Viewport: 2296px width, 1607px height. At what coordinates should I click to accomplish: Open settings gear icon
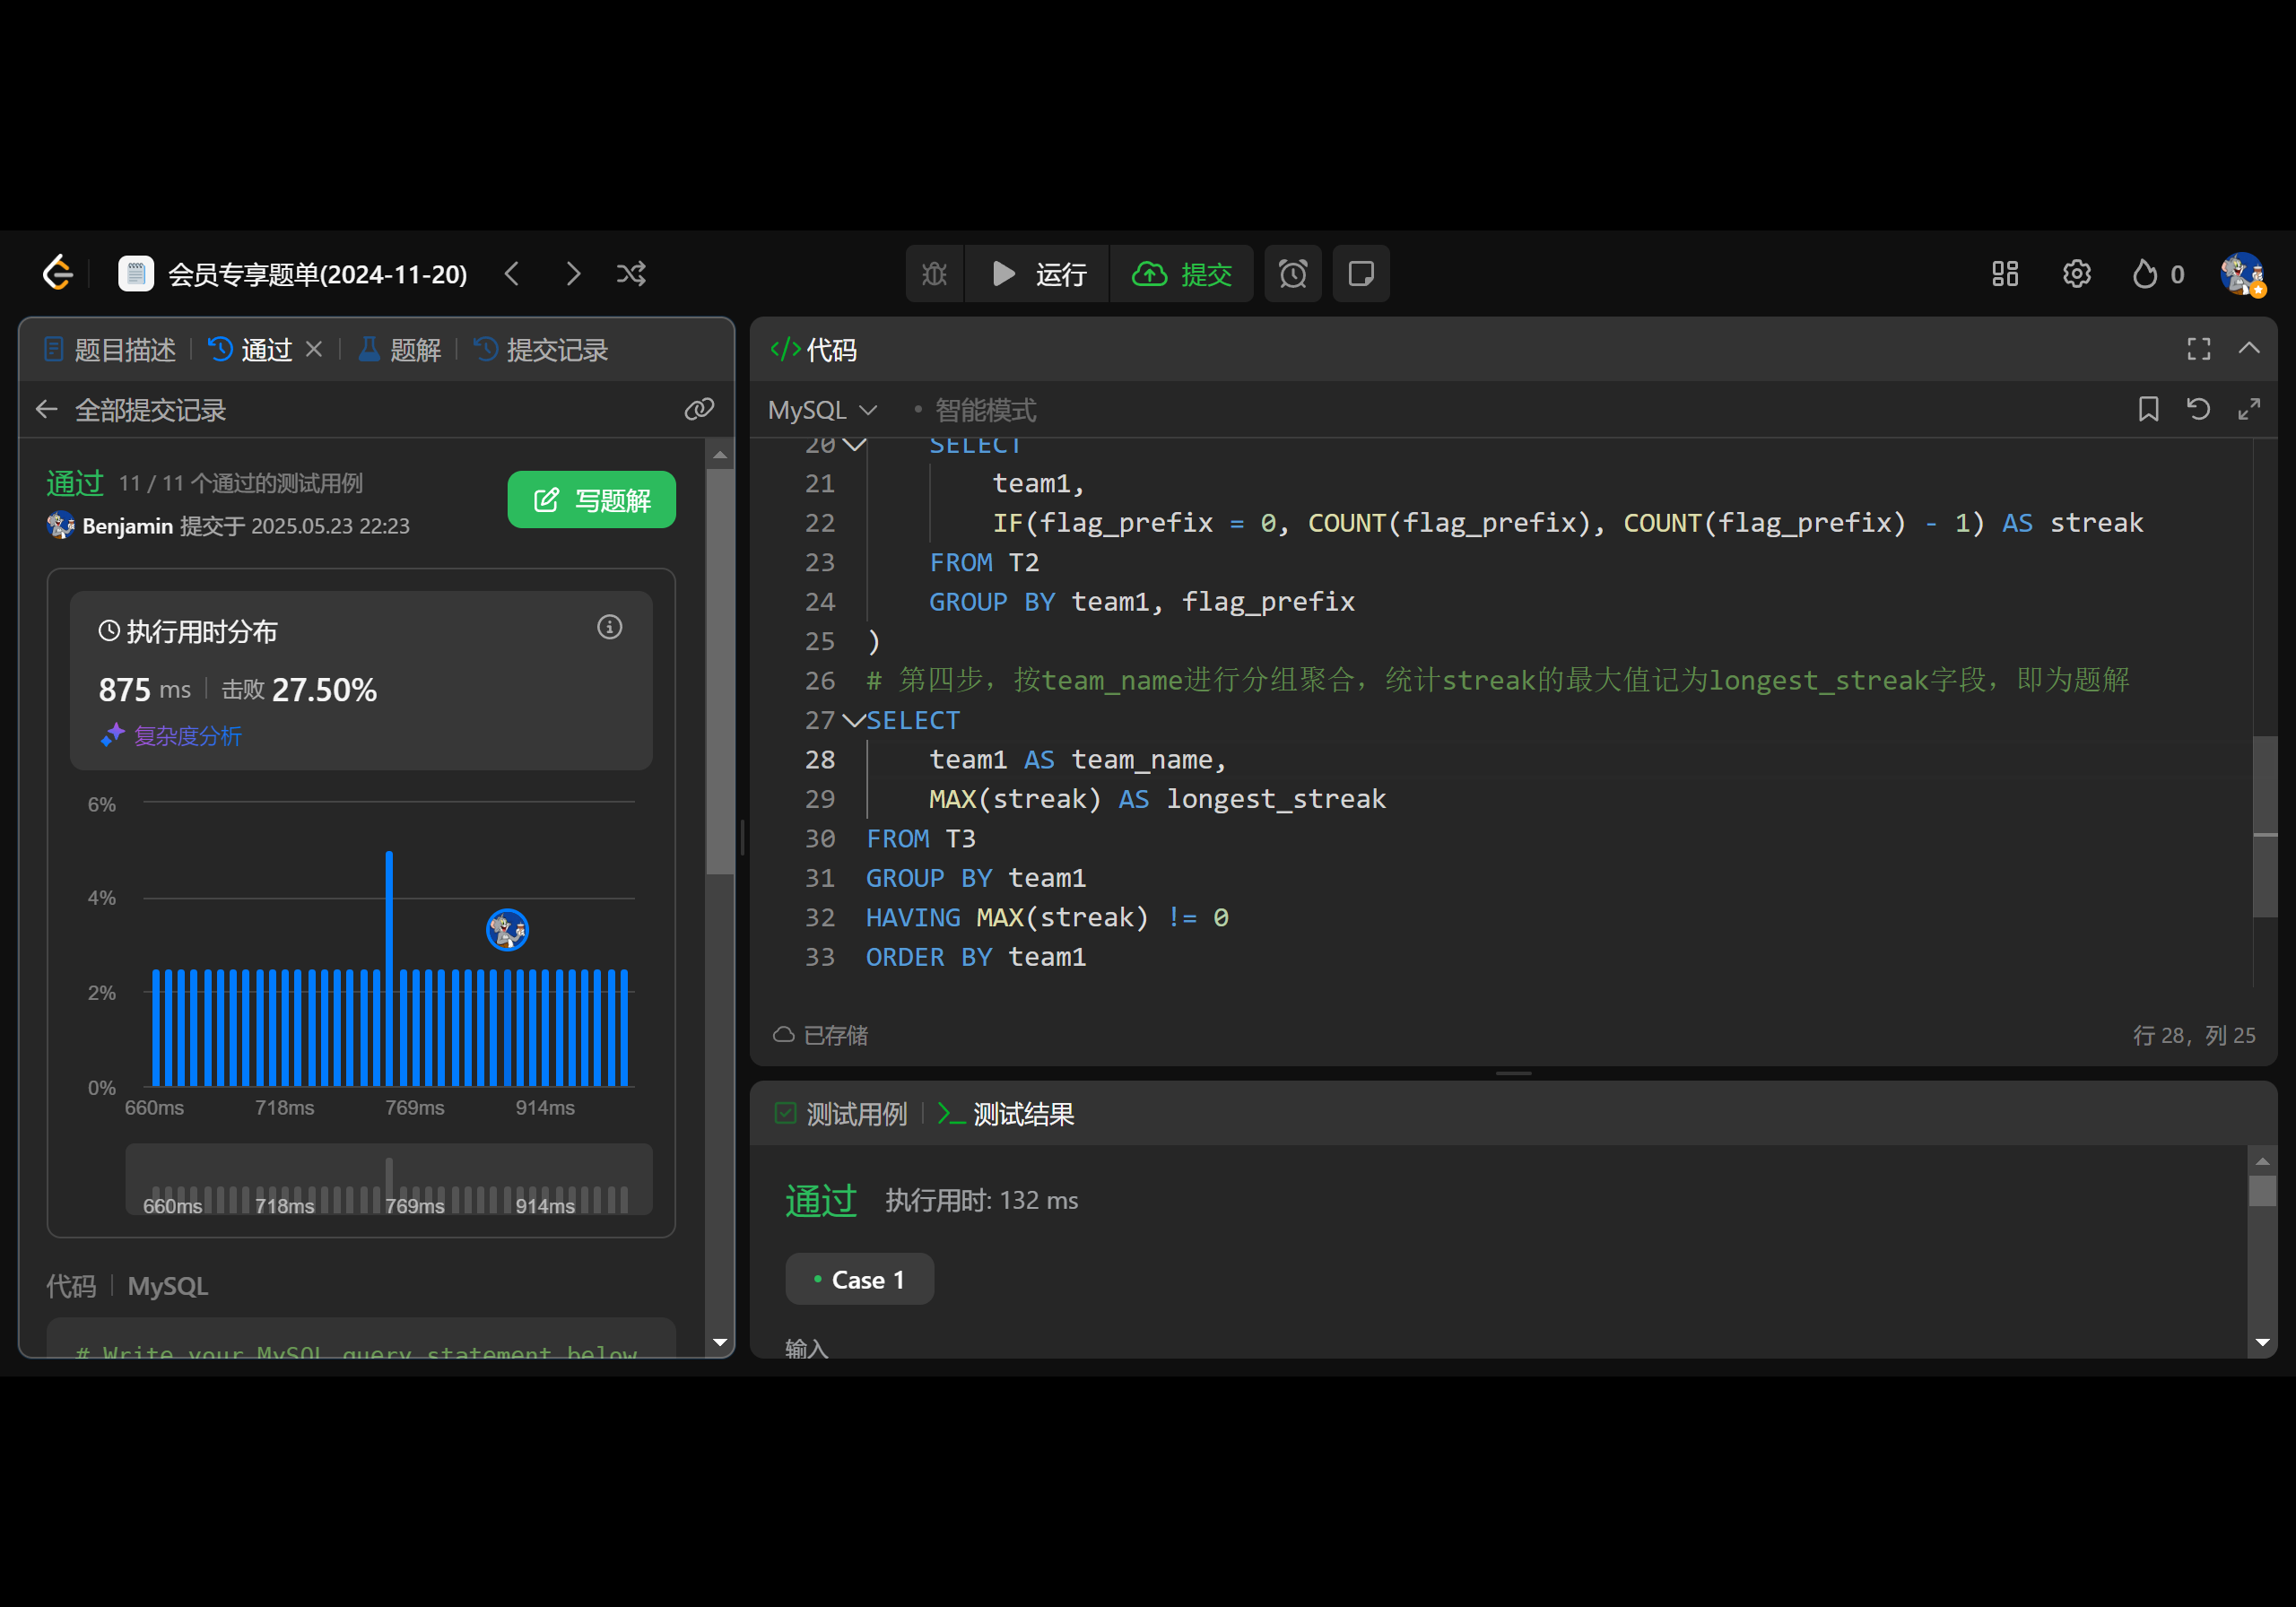2076,274
